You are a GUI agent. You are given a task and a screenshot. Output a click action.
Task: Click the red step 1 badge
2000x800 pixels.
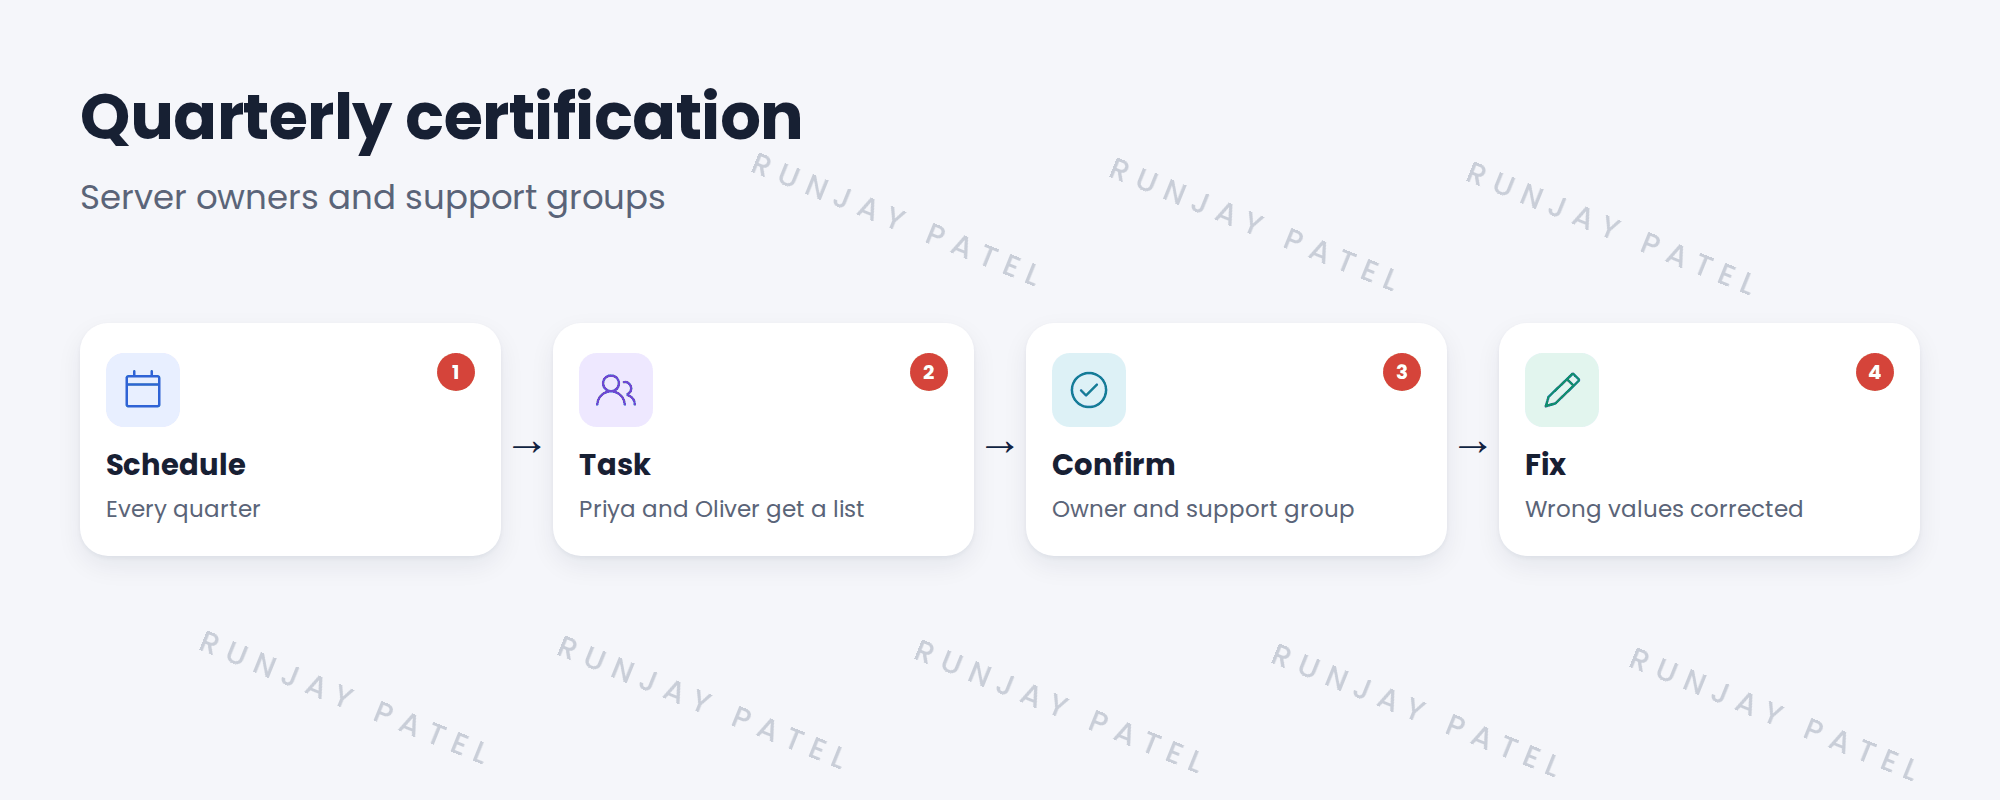click(456, 372)
